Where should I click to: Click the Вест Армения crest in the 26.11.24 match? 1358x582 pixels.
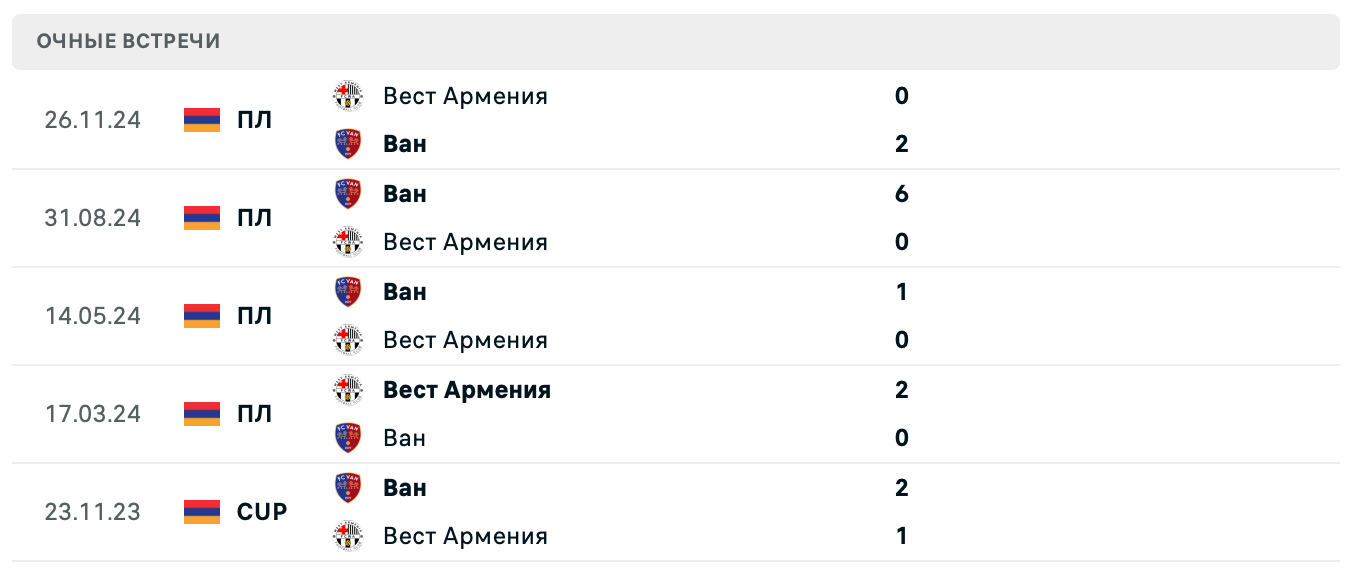click(348, 96)
